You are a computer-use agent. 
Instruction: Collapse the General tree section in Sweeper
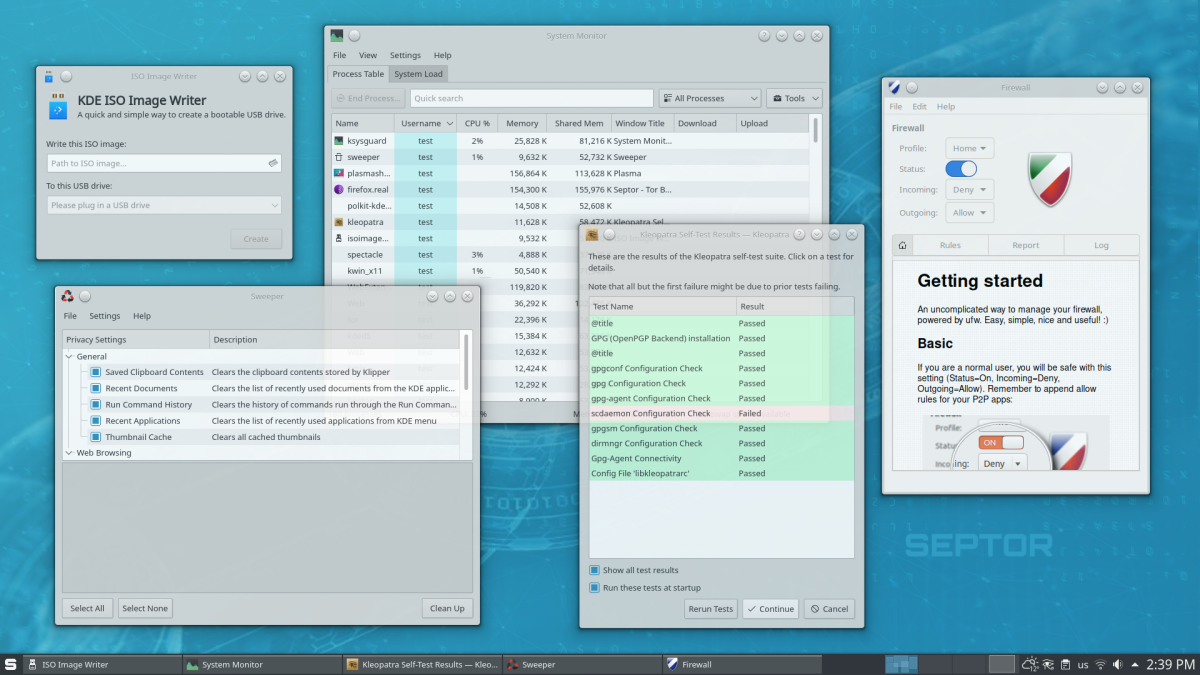click(69, 356)
